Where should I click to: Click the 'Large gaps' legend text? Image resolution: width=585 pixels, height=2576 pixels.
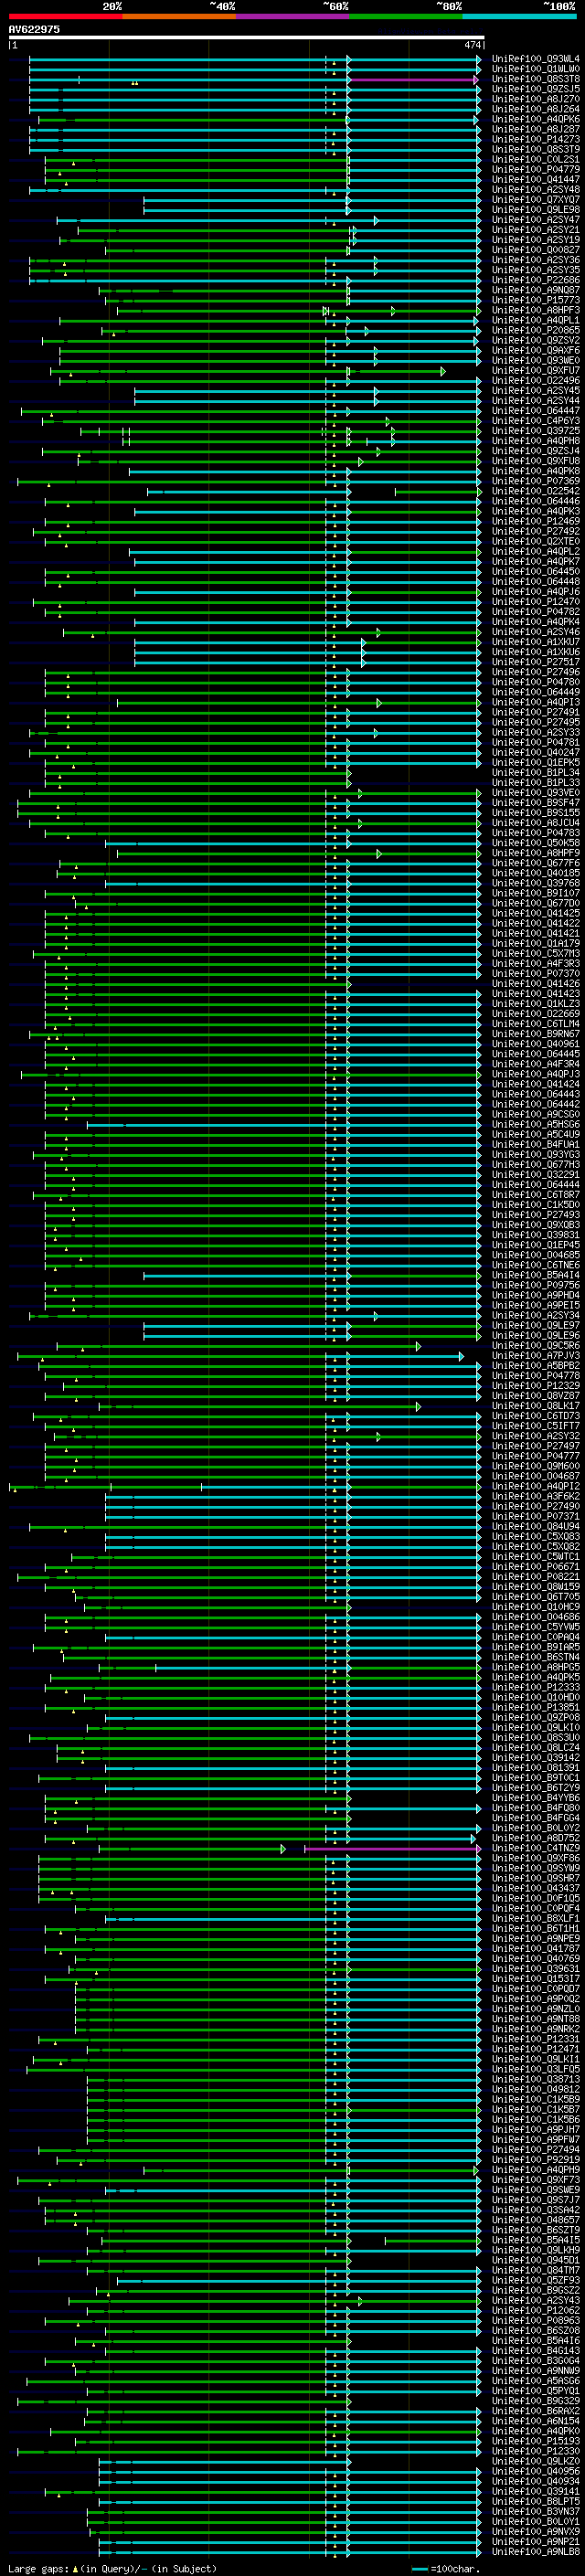(x=38, y=2569)
